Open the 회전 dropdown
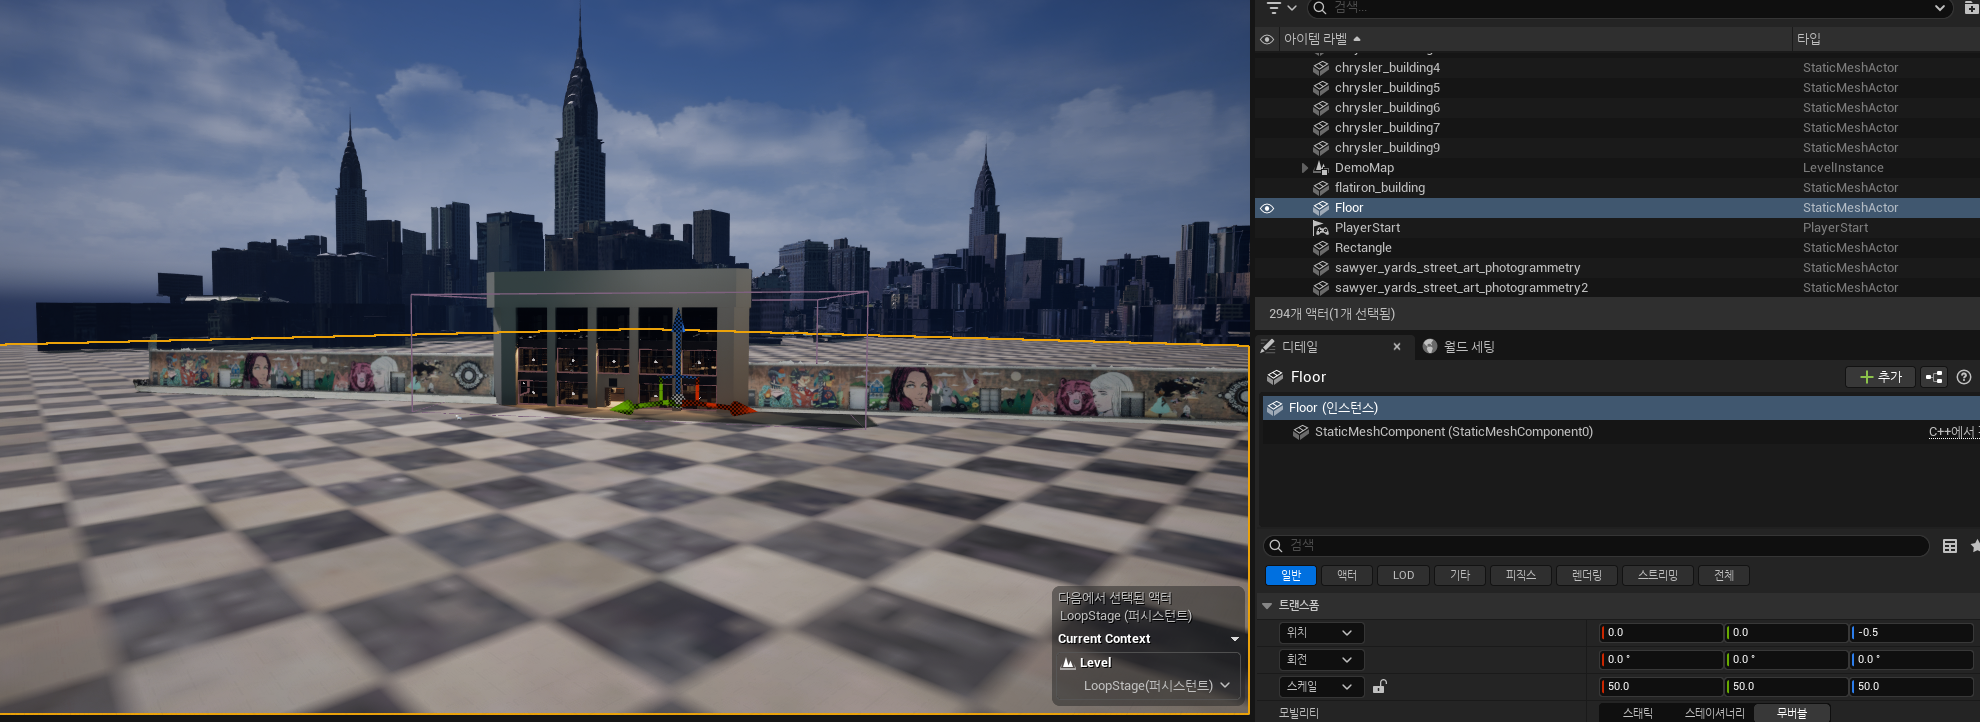Viewport: 1980px width, 722px height. click(1321, 660)
